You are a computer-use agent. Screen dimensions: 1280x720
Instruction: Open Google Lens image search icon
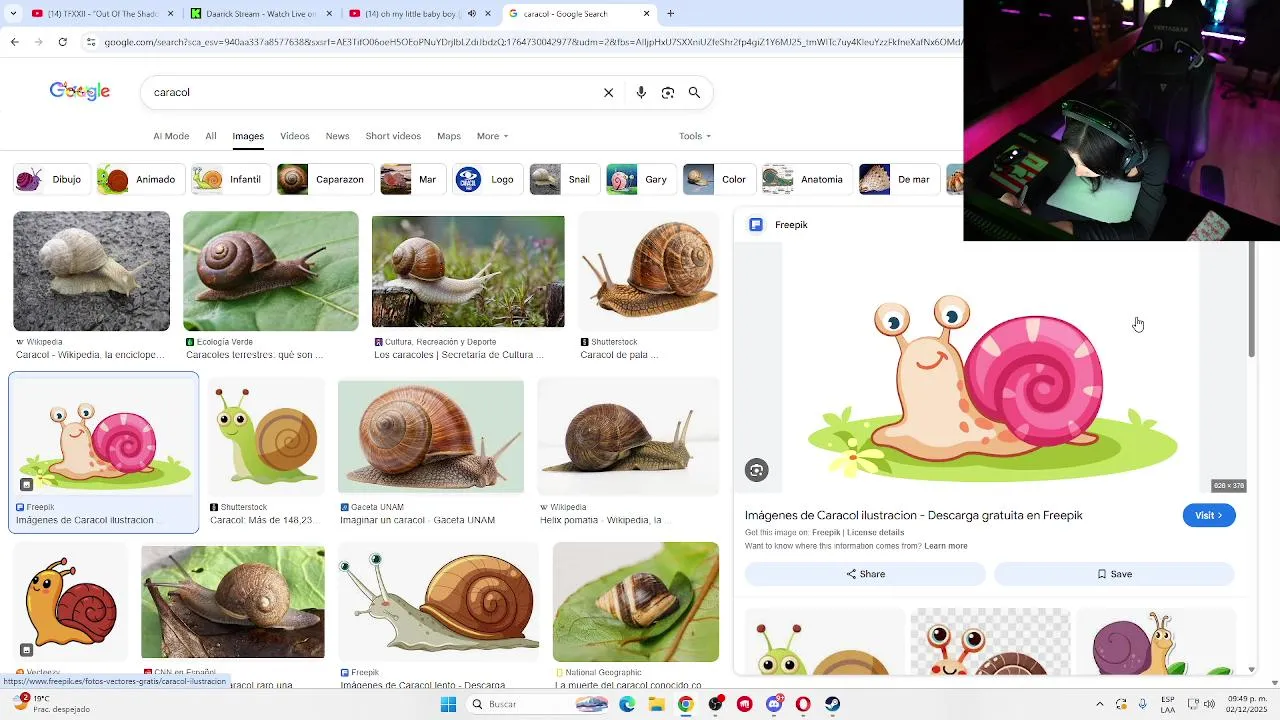[668, 92]
